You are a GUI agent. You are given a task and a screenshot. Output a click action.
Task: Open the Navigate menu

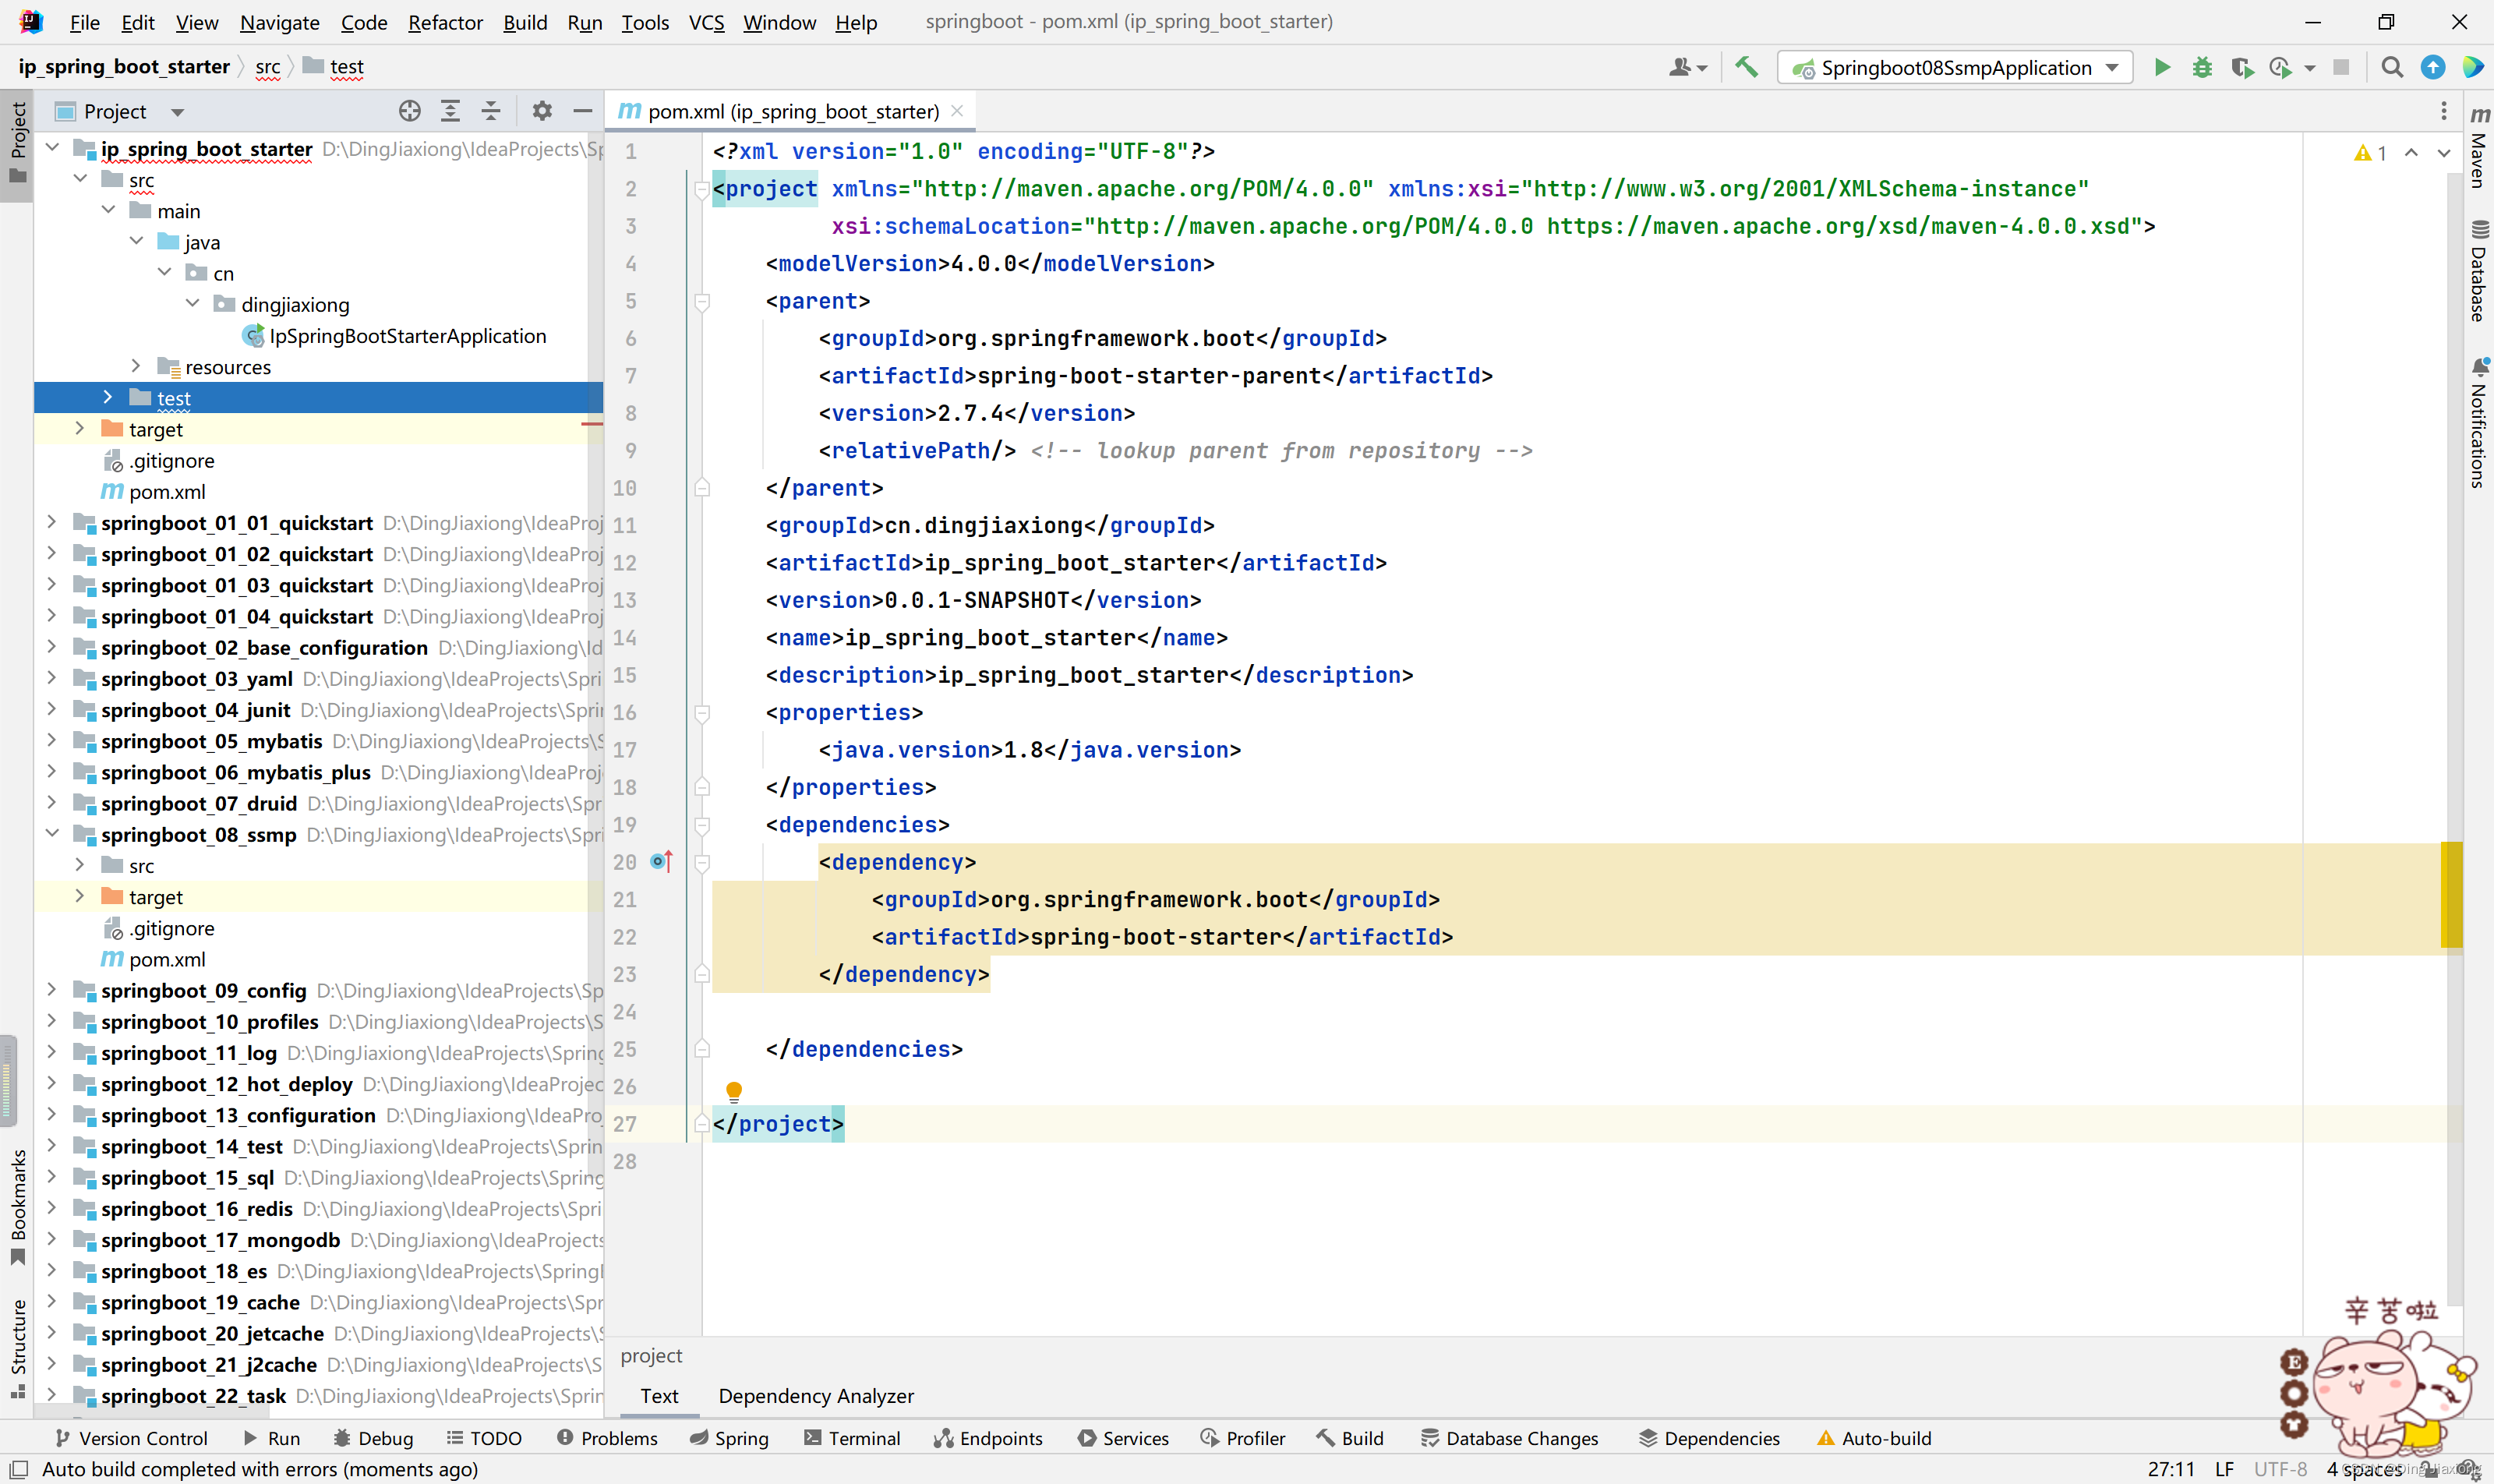pos(279,22)
